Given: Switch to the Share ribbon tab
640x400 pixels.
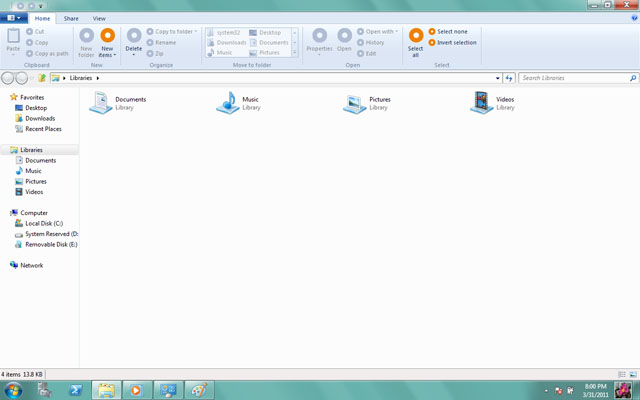Looking at the screenshot, I should pos(71,18).
